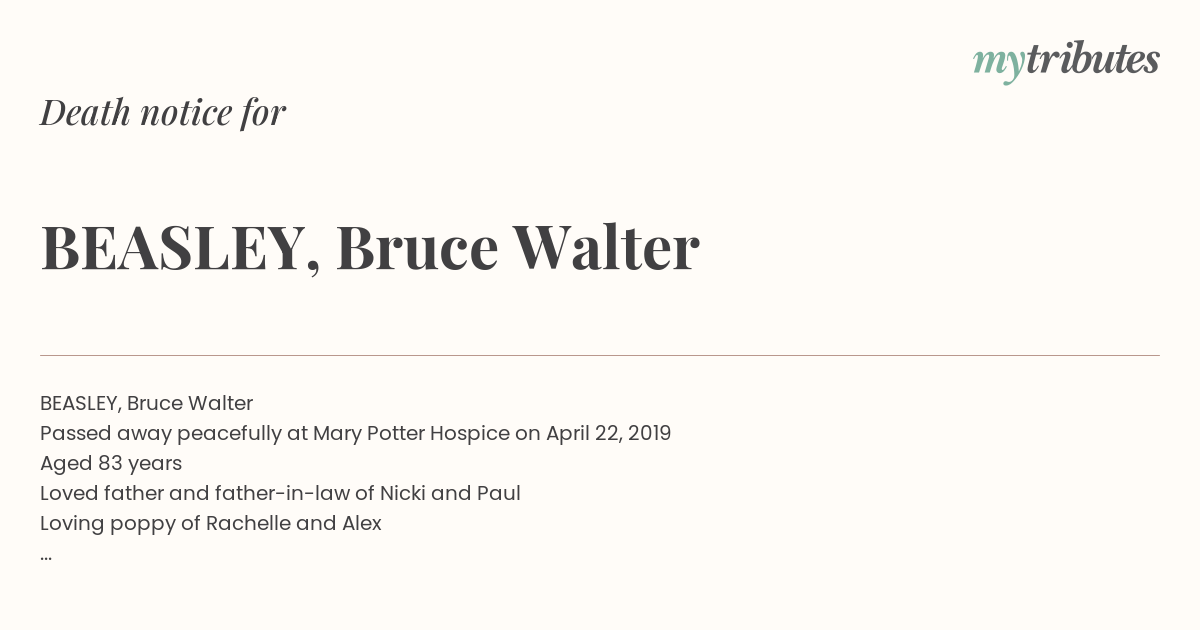
Task: Click the mytributes logo
Action: click(1066, 60)
